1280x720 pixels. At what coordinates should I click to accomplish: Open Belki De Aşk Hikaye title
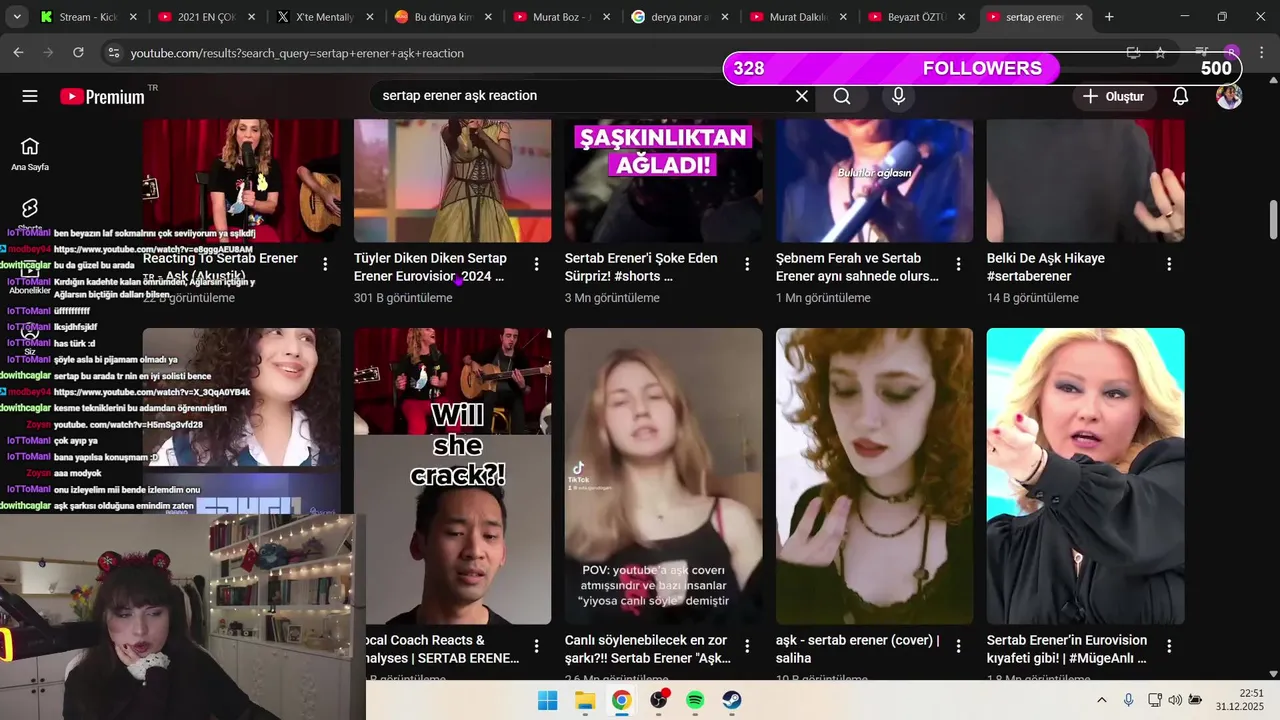tap(1046, 267)
